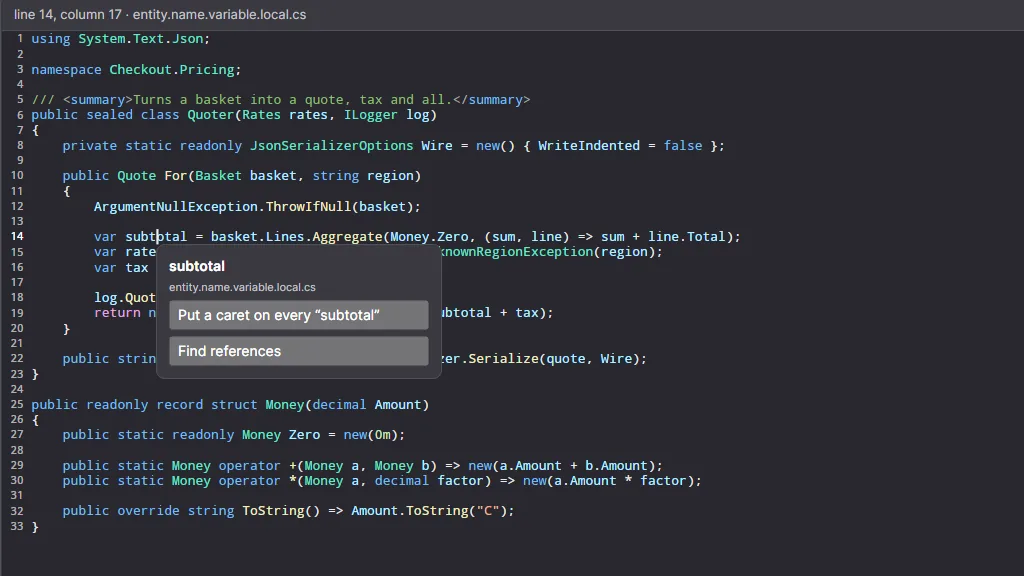The height and width of the screenshot is (576, 1024).
Task: Click the Find references button
Action: (298, 351)
